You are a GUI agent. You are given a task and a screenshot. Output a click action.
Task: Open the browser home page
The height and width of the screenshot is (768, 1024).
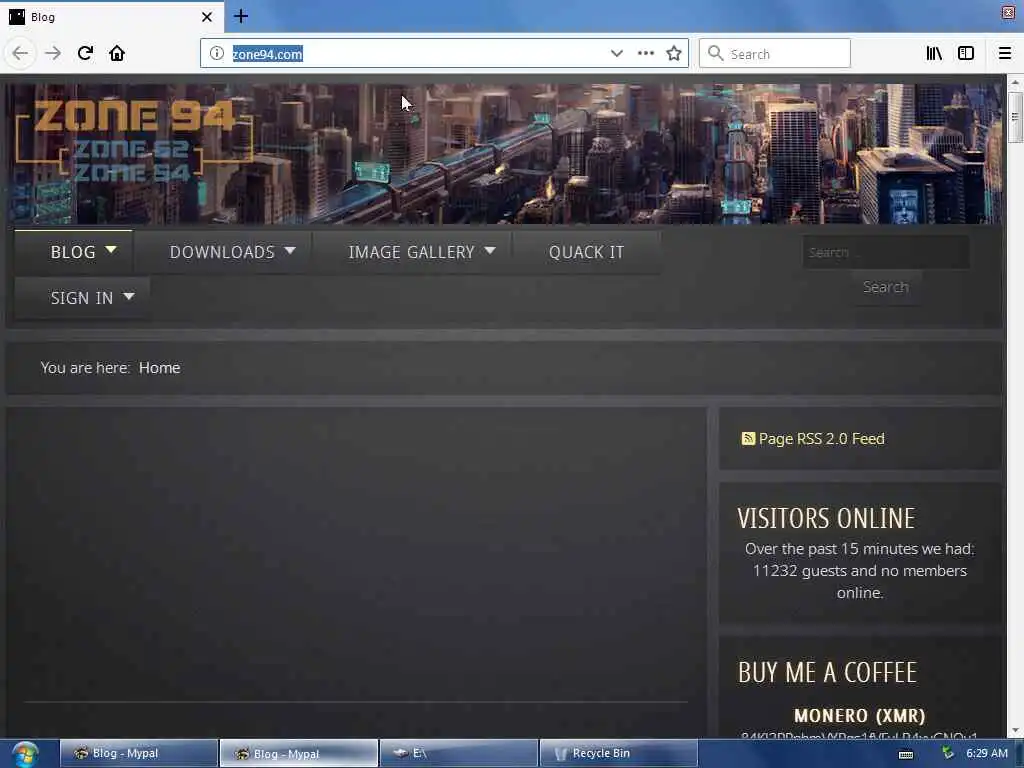pyautogui.click(x=117, y=53)
